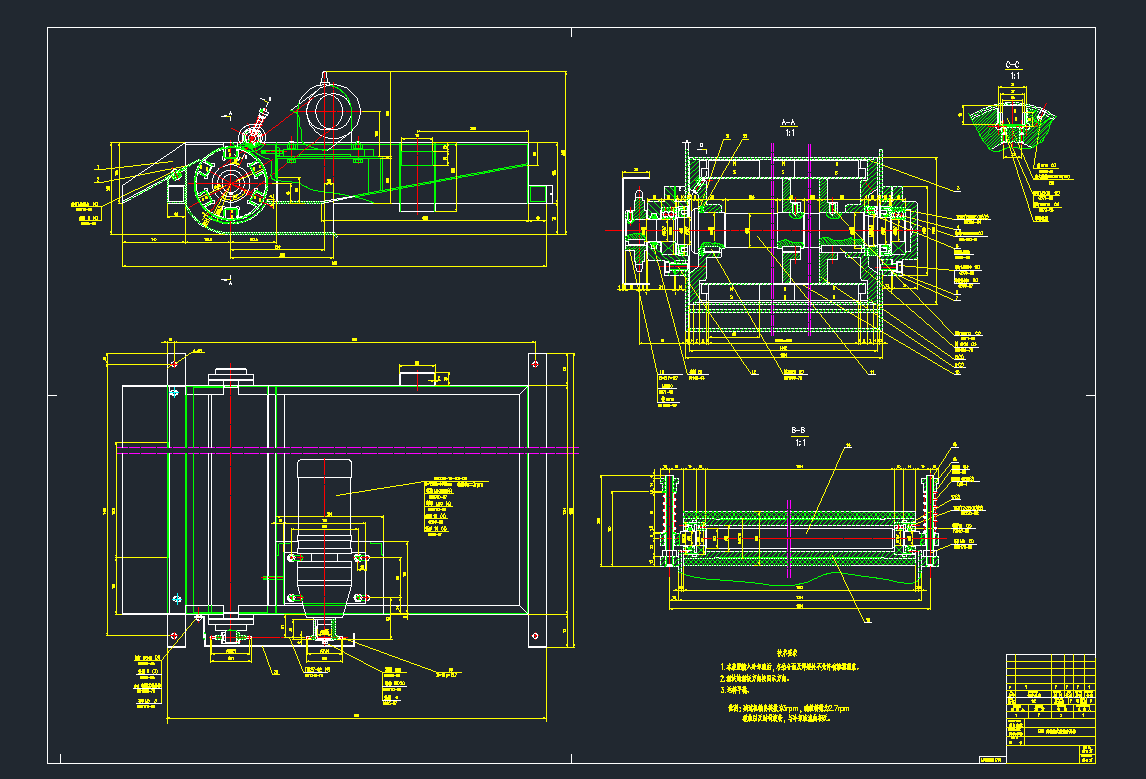Select the A-A section view label
Image resolution: width=1146 pixels, height=779 pixels.
pos(788,122)
